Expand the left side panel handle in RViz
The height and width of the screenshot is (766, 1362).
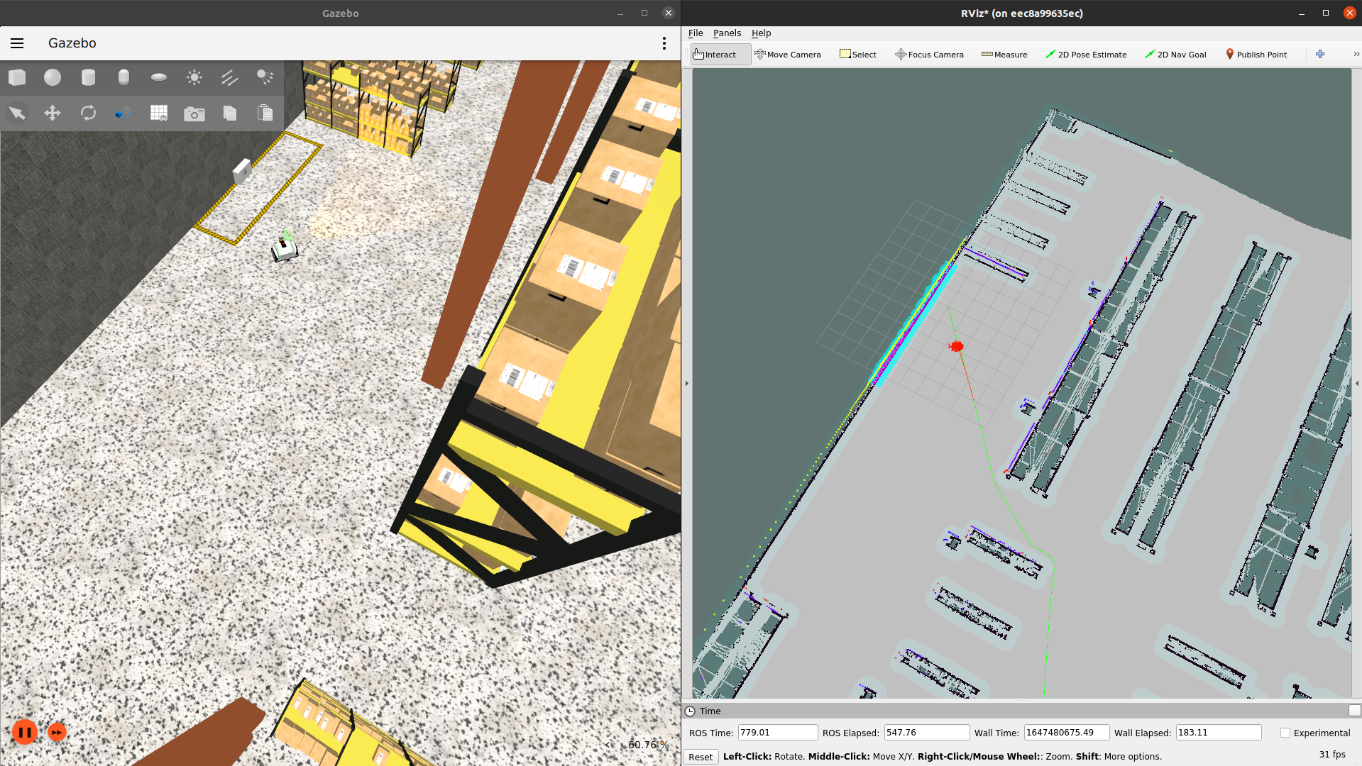(x=686, y=383)
